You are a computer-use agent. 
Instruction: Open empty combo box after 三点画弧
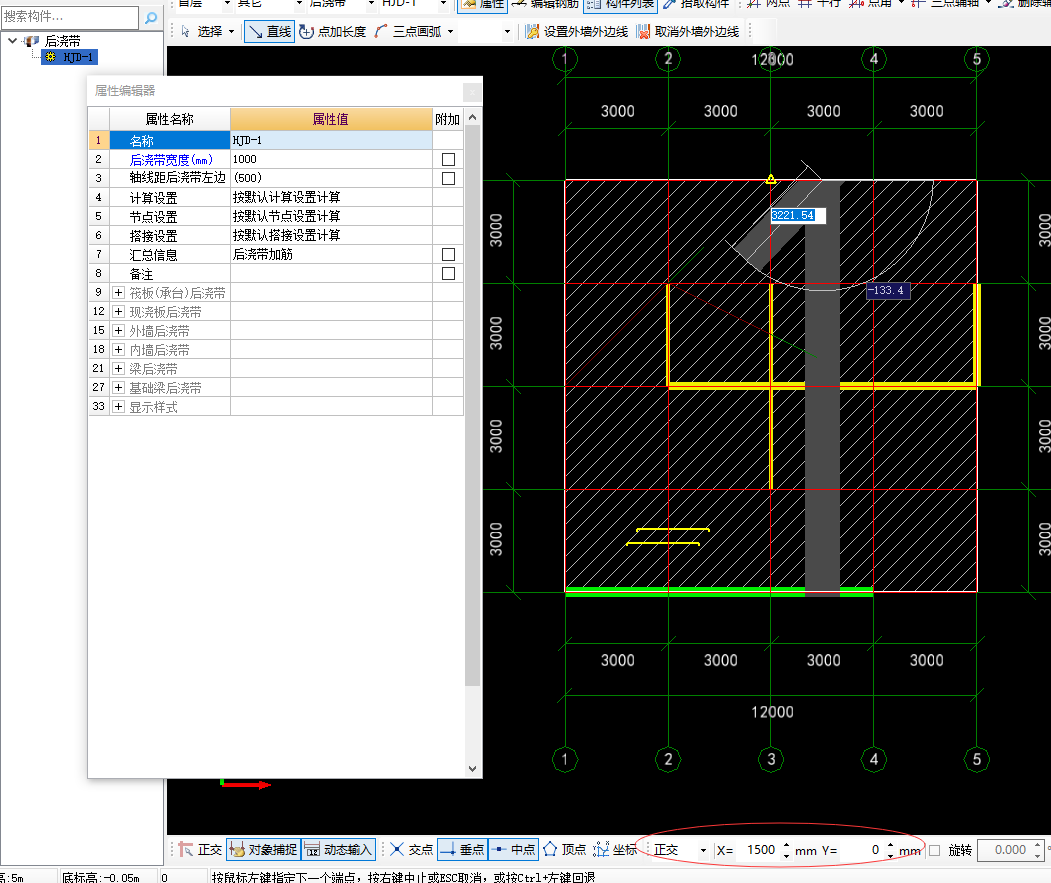pos(487,32)
